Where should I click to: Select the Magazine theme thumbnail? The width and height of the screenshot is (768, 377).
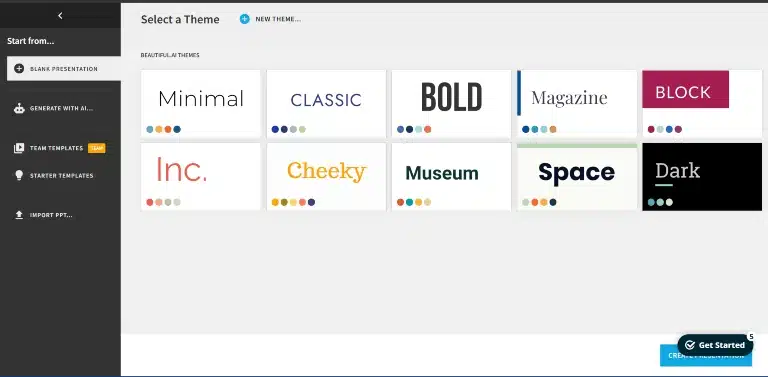pyautogui.click(x=577, y=103)
